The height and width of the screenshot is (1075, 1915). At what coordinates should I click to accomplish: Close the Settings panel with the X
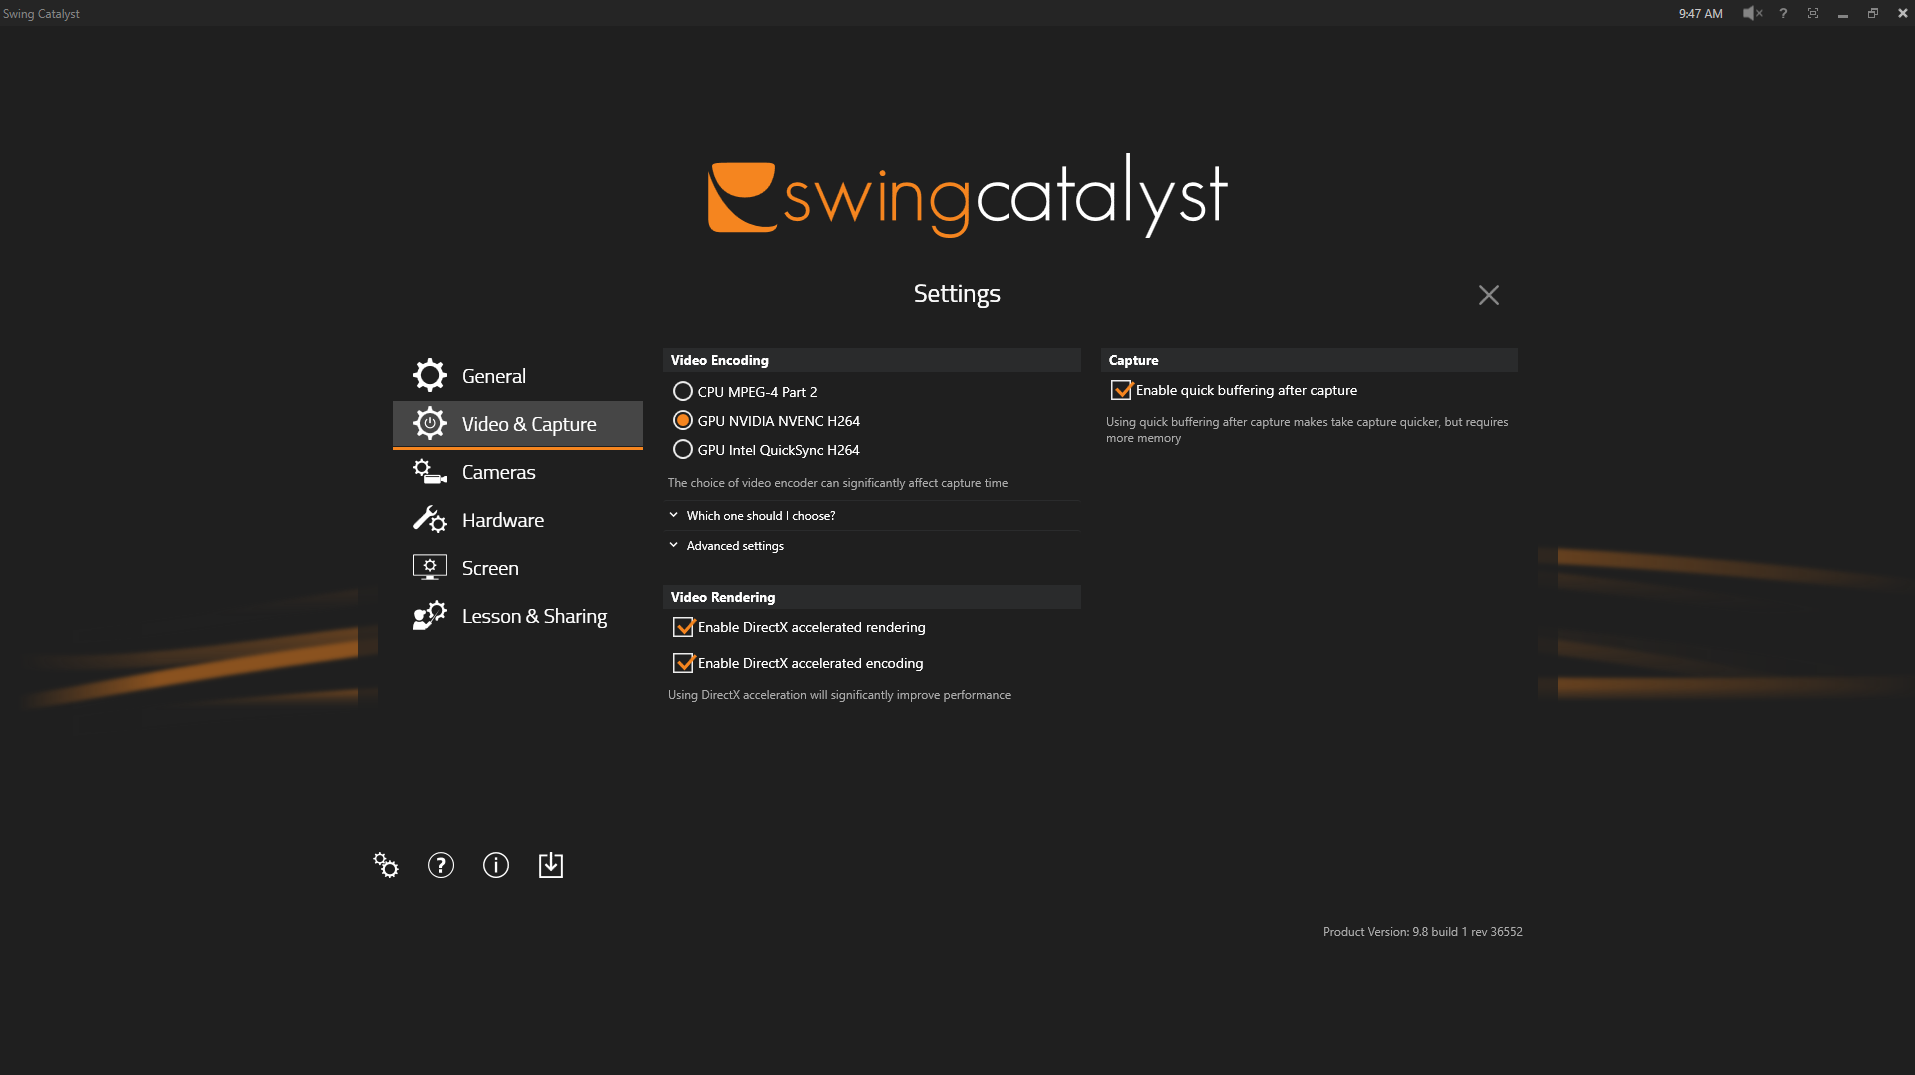coord(1488,295)
